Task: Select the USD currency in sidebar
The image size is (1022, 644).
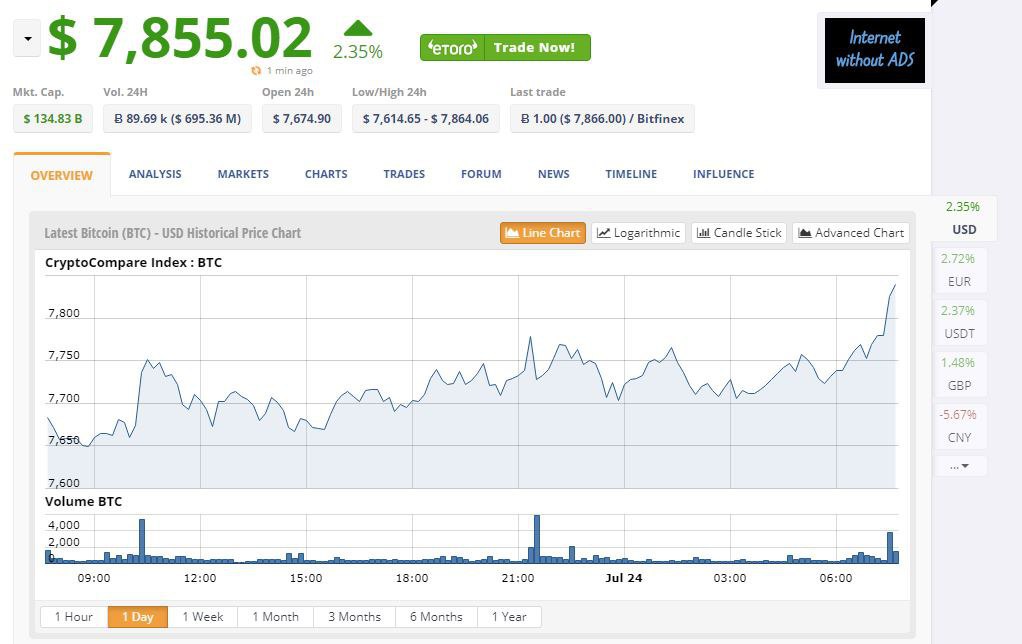Action: click(x=964, y=218)
